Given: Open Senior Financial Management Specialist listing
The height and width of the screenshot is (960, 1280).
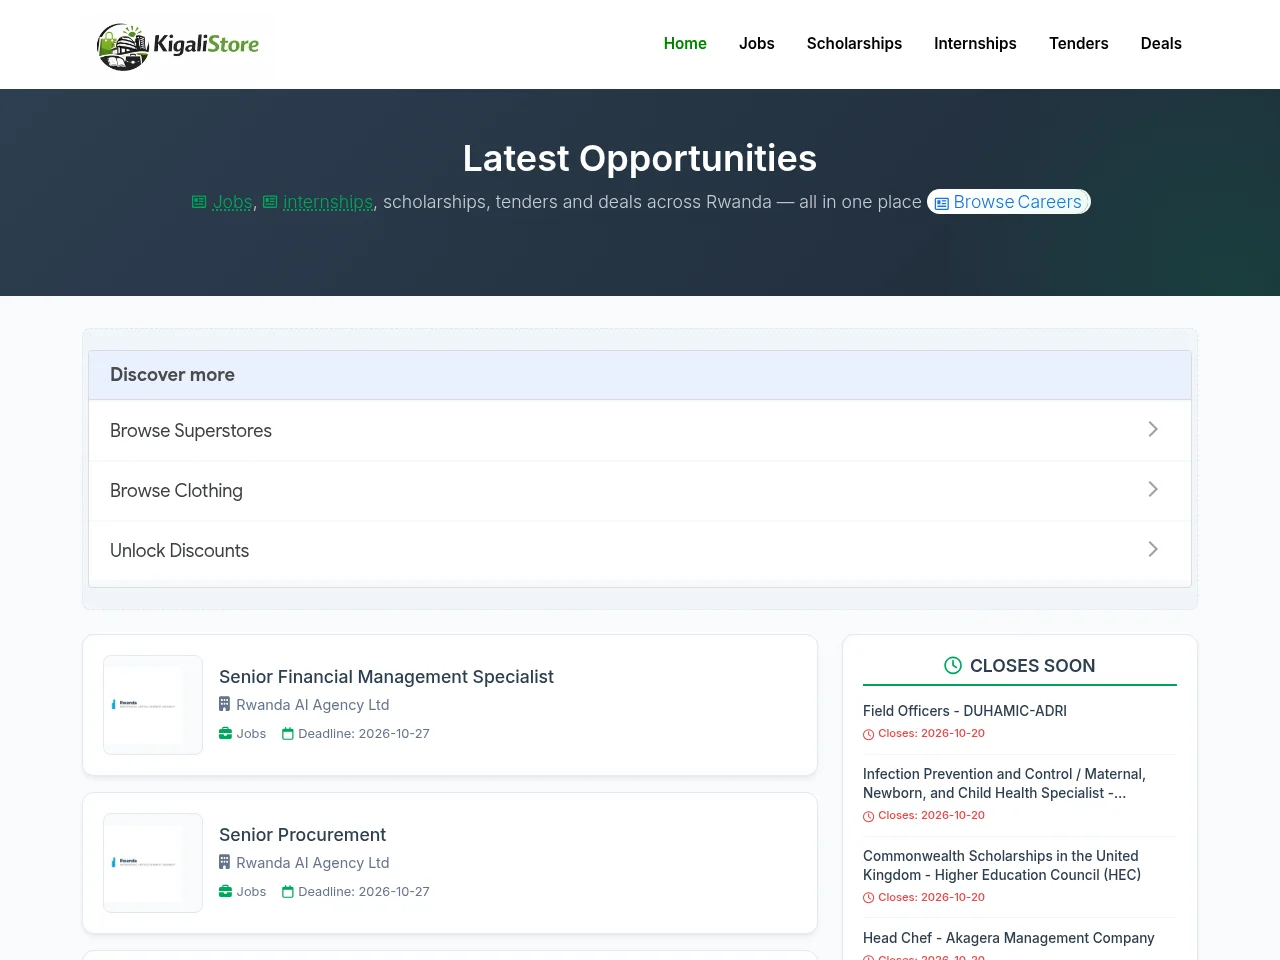Looking at the screenshot, I should coord(386,677).
